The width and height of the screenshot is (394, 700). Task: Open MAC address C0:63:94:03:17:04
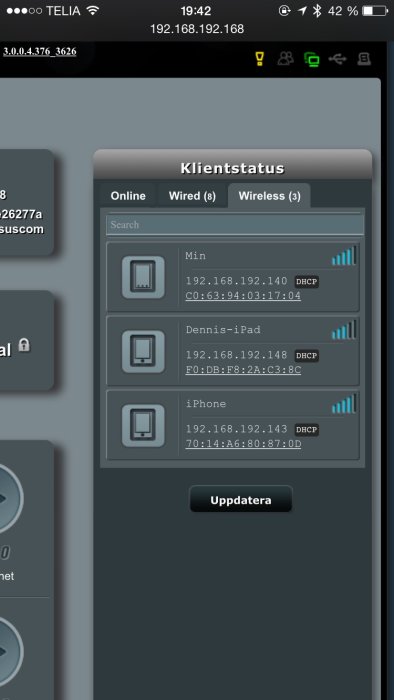point(243,296)
